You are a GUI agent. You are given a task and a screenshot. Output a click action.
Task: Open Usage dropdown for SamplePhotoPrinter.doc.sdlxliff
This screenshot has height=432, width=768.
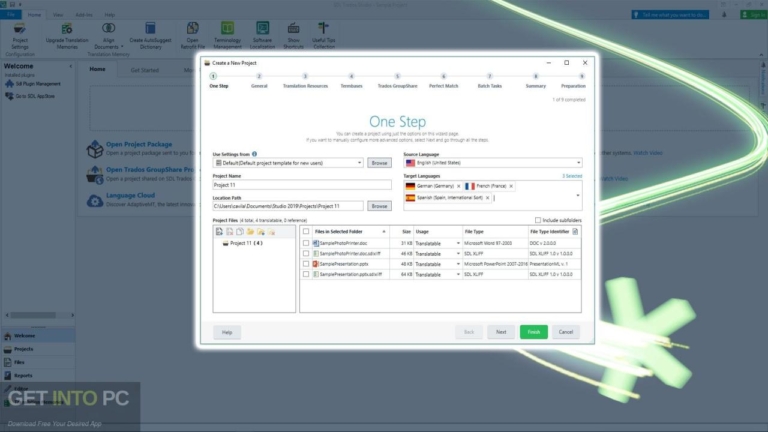458,254
